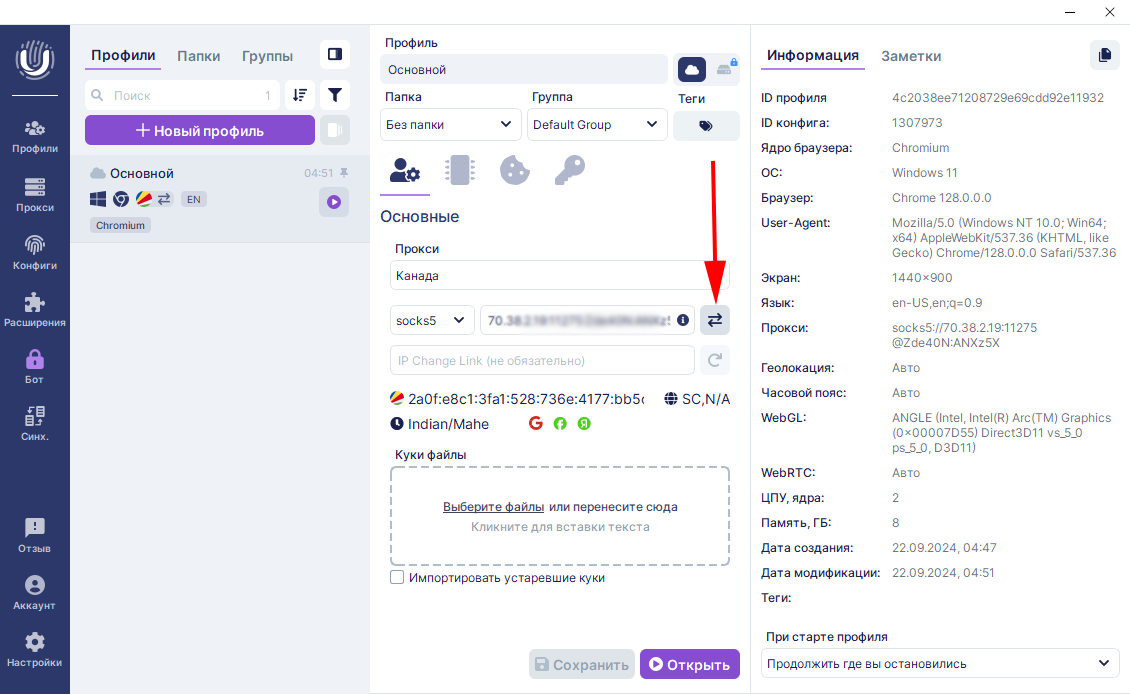Enable Импортировать устаревшие куки checkbox
The image size is (1130, 694).
click(397, 578)
